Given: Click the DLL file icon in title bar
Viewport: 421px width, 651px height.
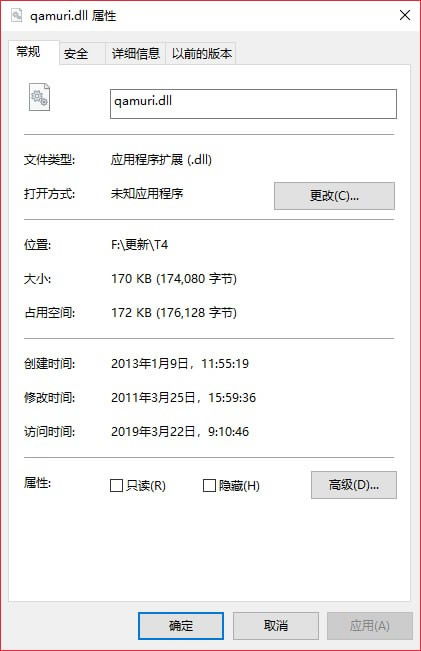Looking at the screenshot, I should coord(16,15).
